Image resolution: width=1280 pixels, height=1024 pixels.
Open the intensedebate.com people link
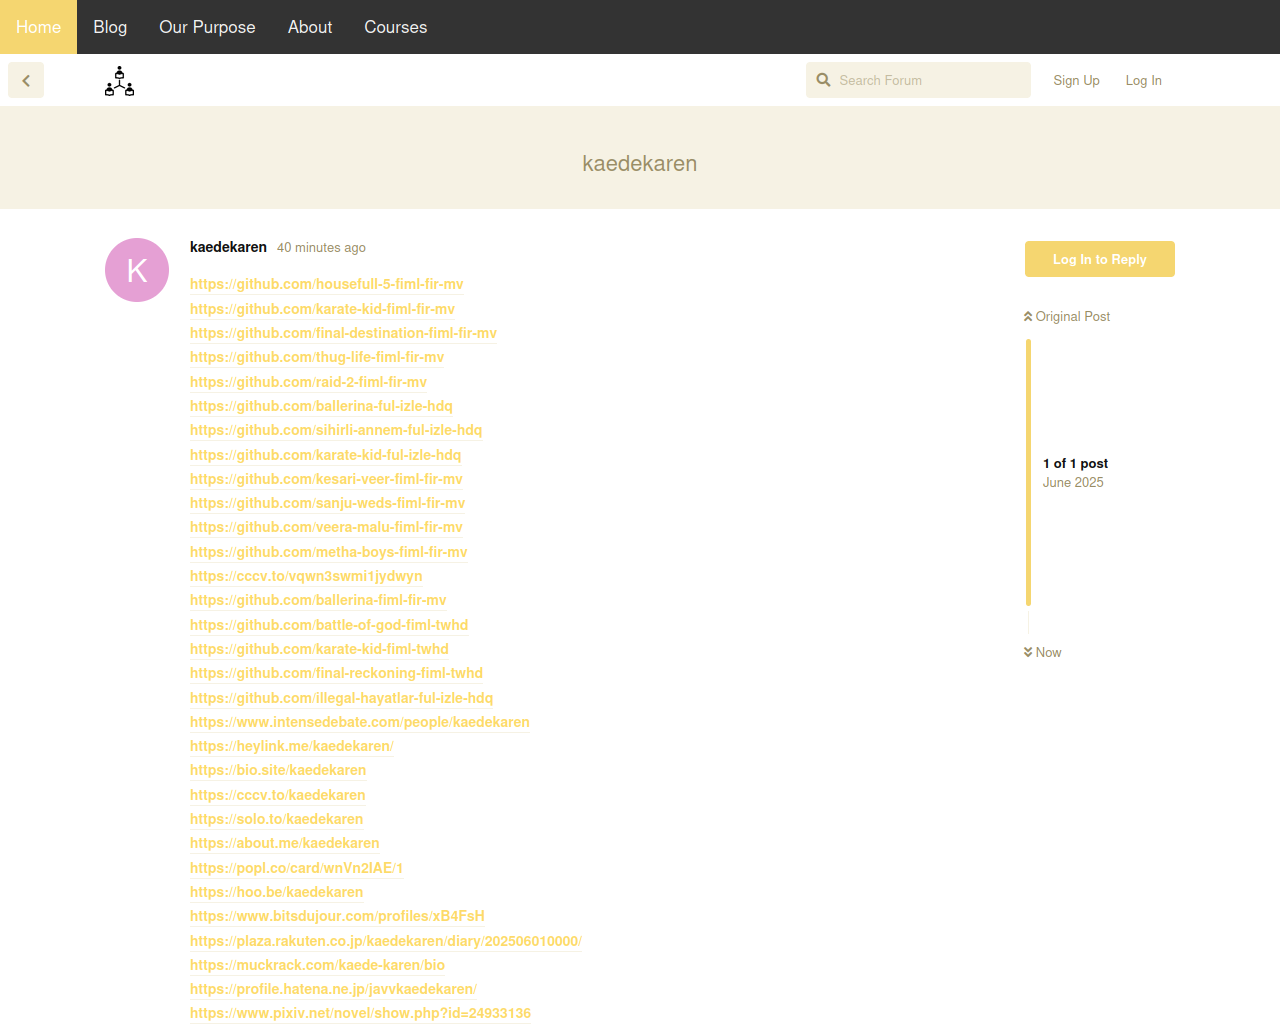360,722
